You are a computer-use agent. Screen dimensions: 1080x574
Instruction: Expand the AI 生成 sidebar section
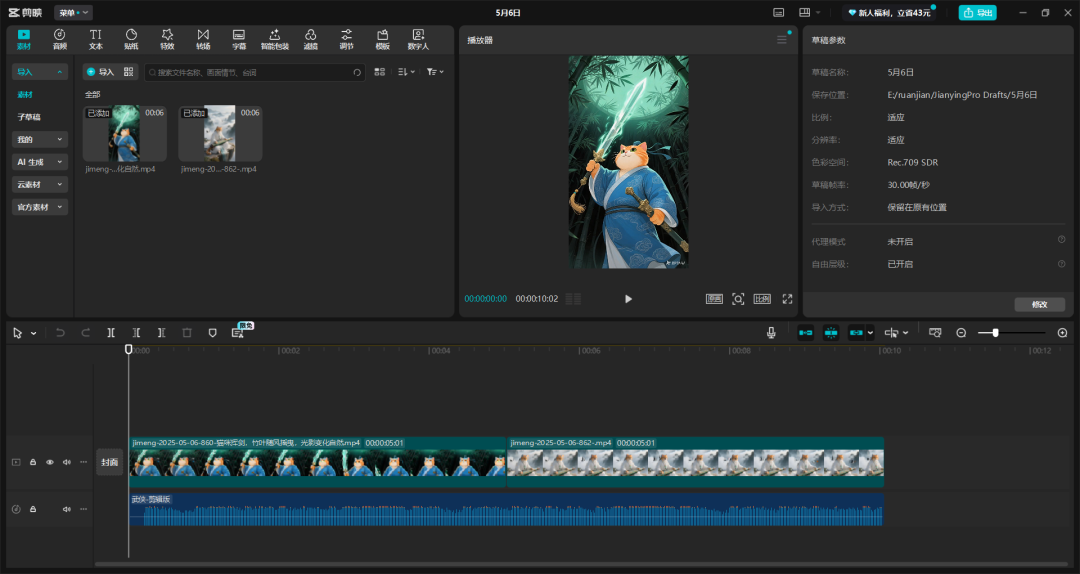coord(40,162)
